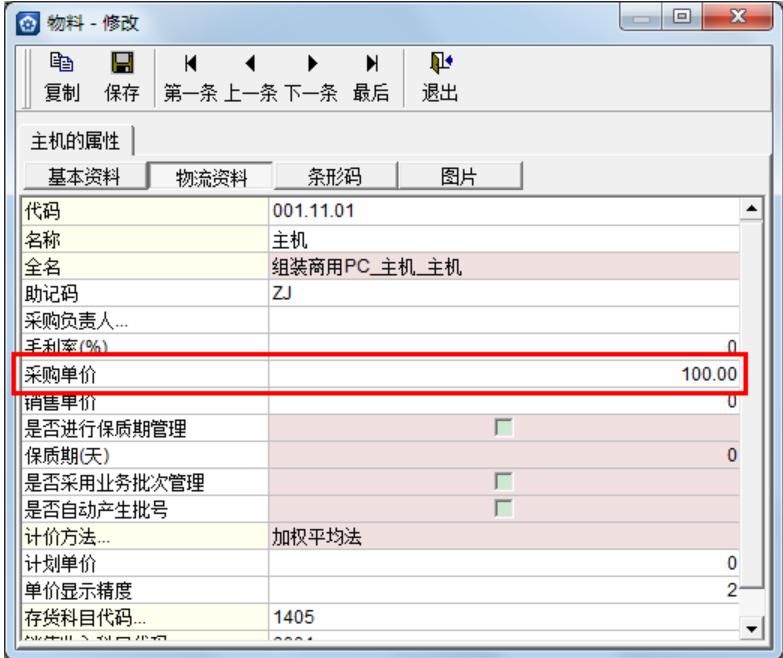Viewport: 783px width, 658px height.
Task: Select the 主机的属性 tab
Action: 75,141
